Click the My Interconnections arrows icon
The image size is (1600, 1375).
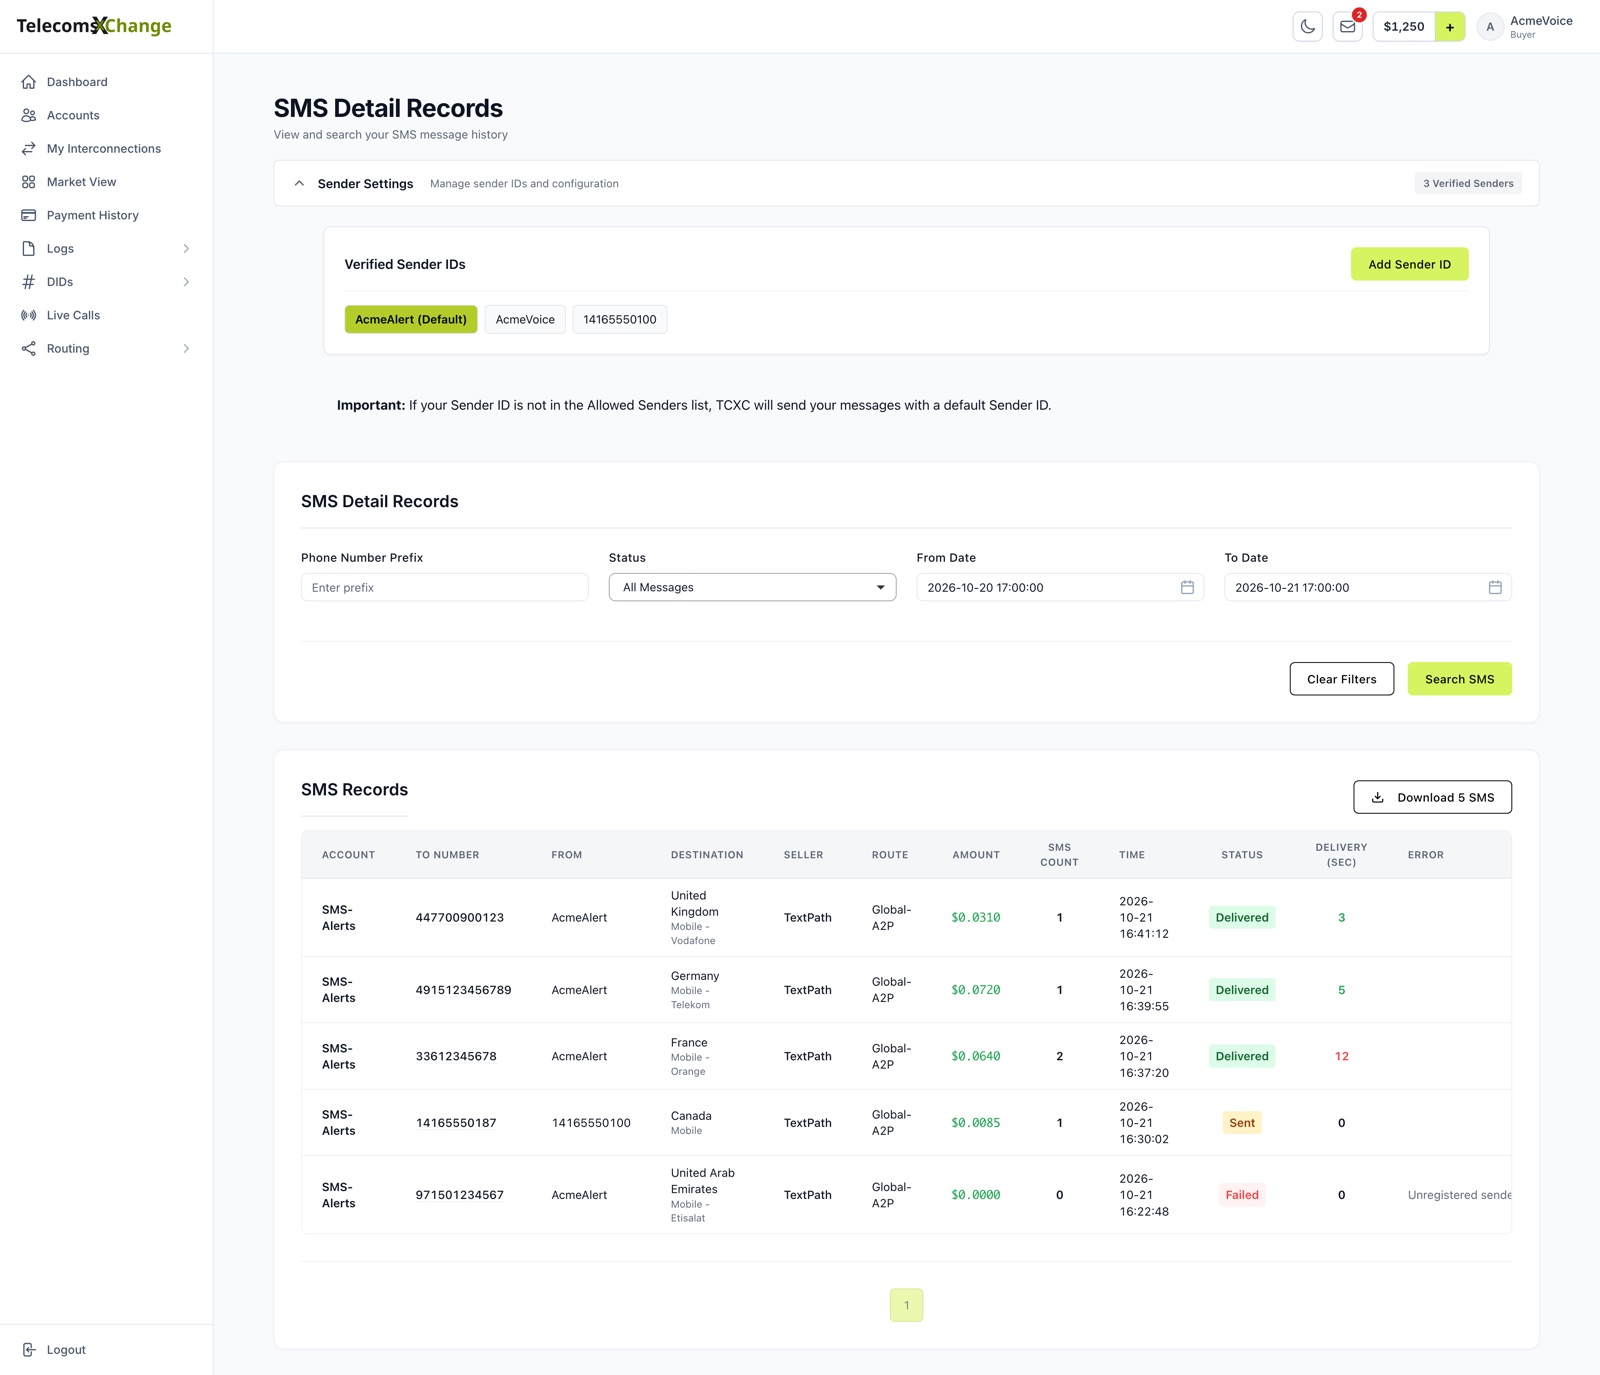click(x=29, y=149)
